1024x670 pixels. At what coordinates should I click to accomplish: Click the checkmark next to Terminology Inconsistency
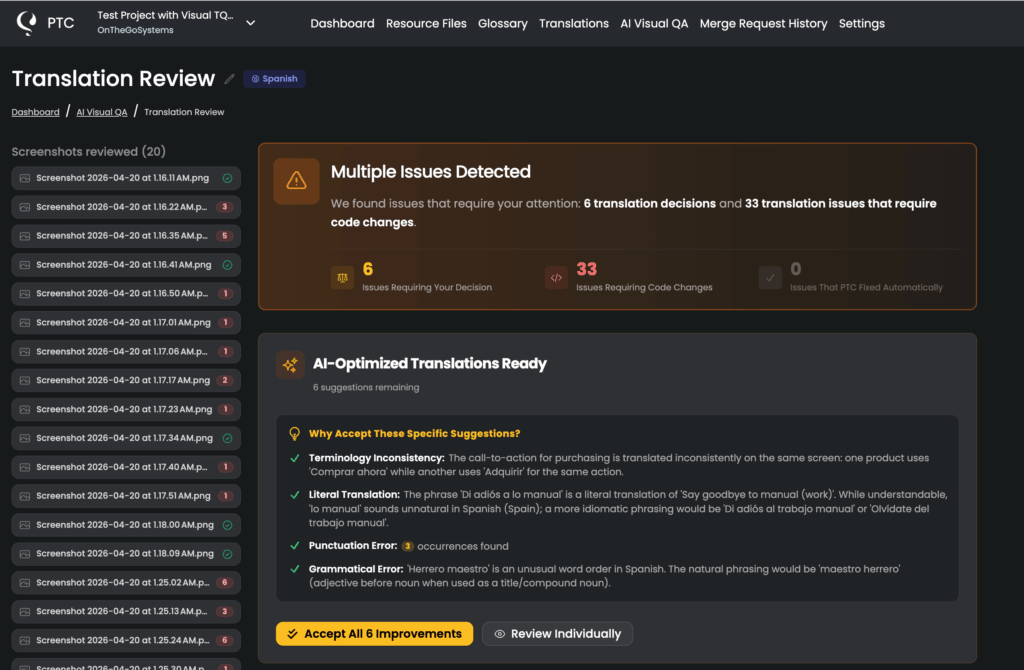295,458
